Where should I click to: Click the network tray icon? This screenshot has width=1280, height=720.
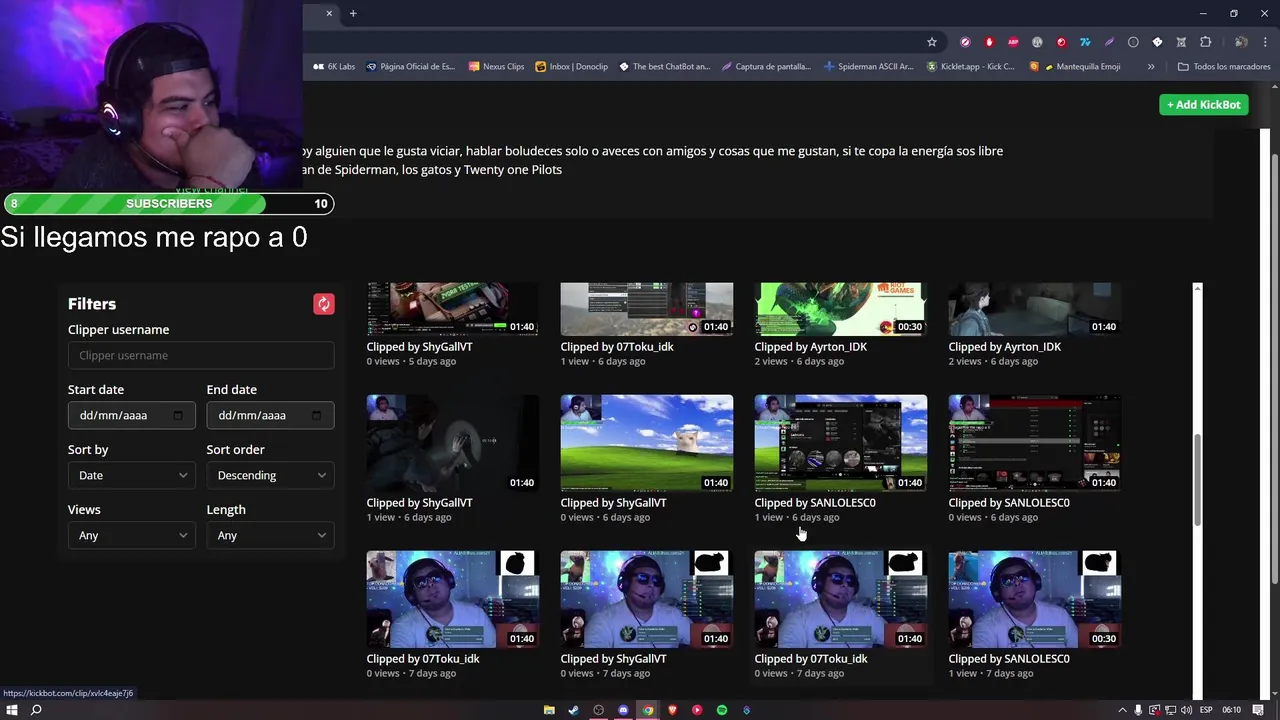1171,710
